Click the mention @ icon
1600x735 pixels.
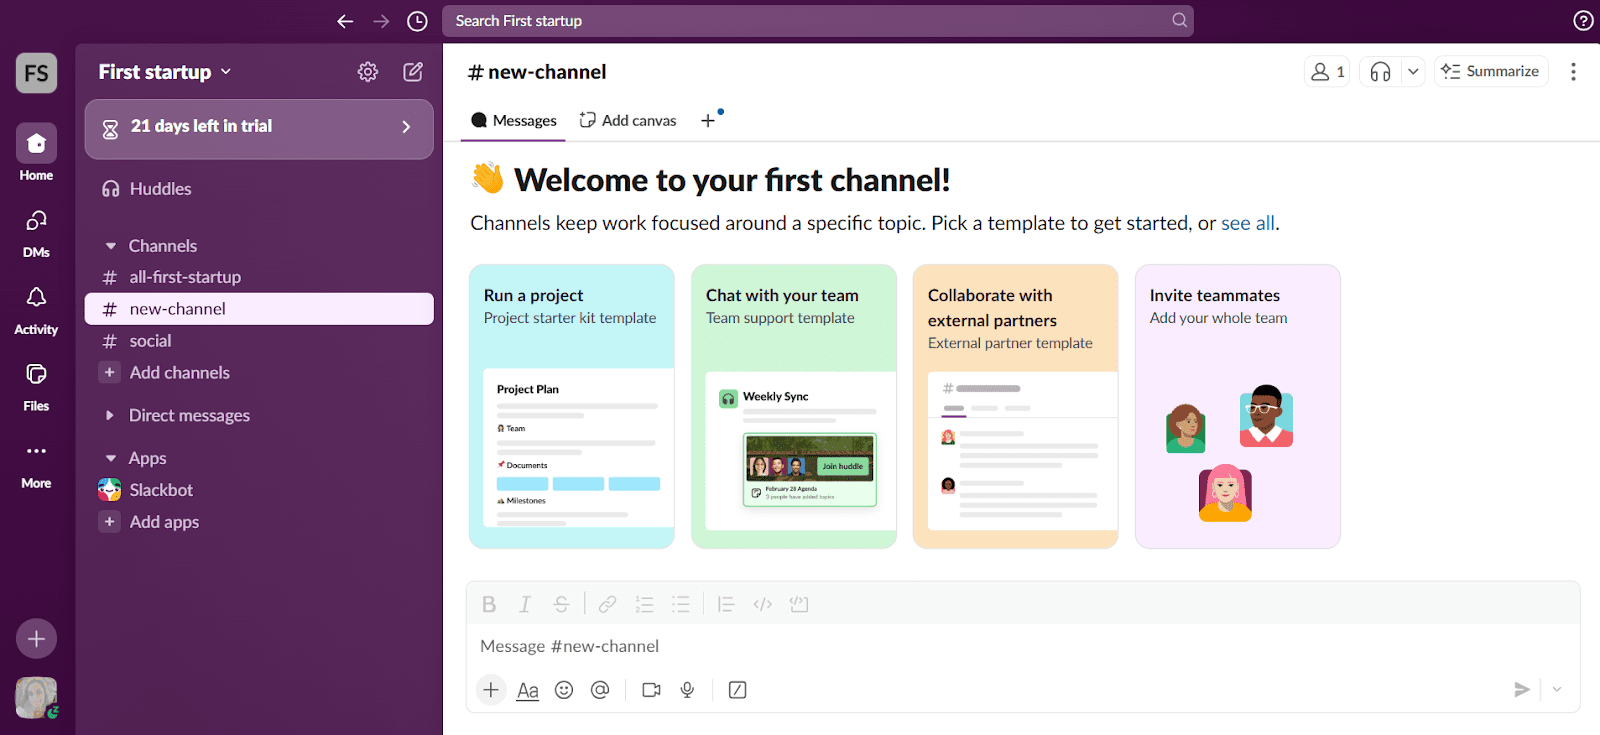click(x=600, y=690)
